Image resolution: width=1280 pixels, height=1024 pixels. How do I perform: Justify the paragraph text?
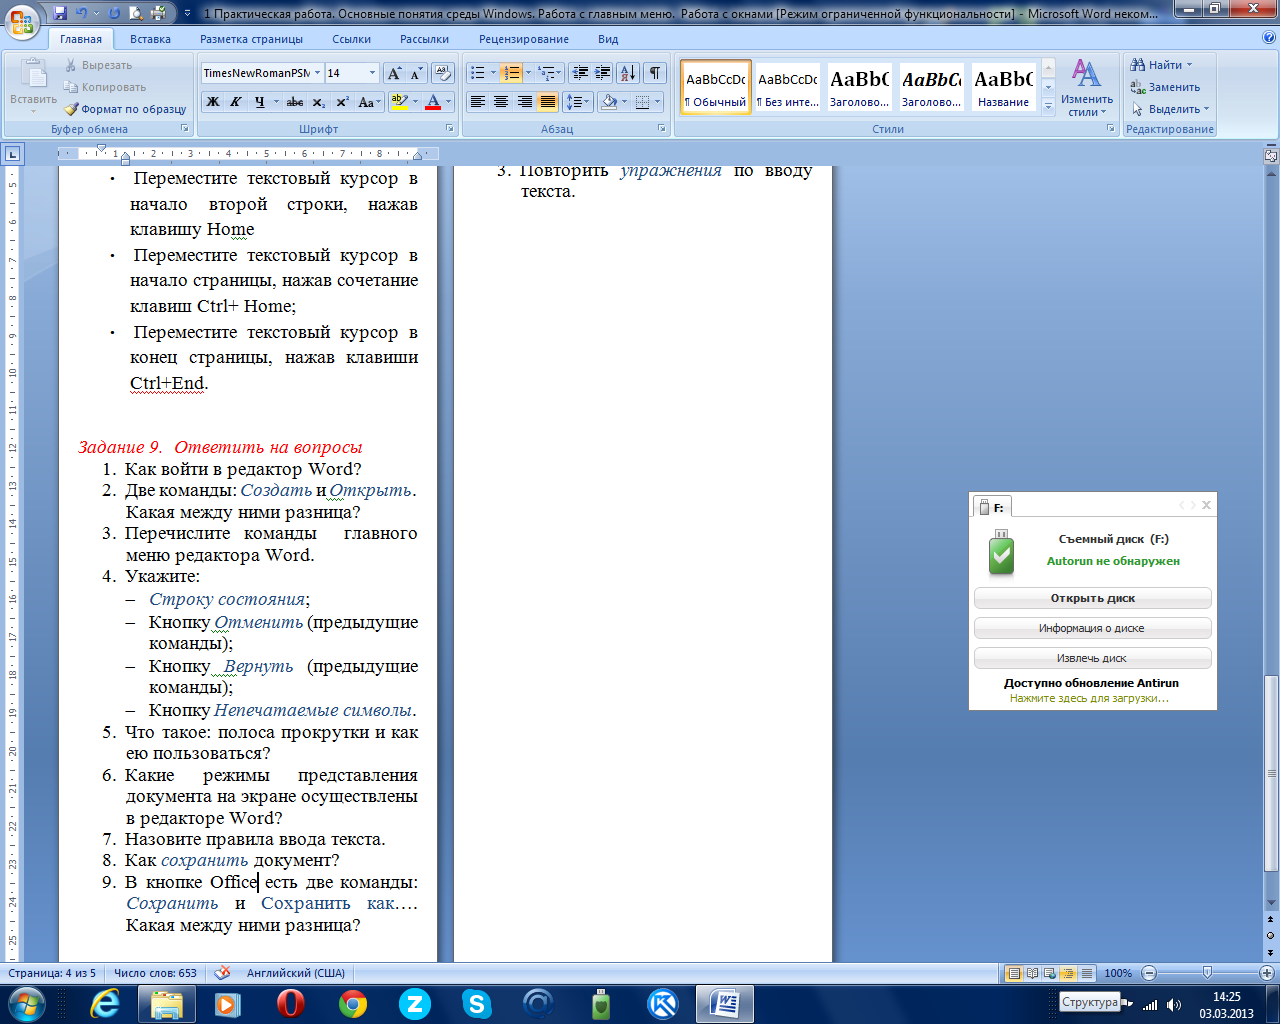548,102
